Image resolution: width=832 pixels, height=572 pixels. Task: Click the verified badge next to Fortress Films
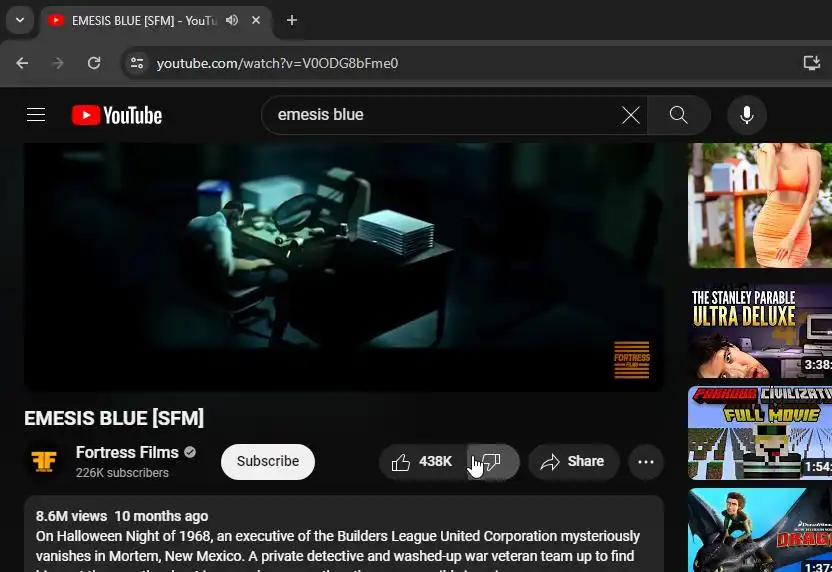pos(190,452)
